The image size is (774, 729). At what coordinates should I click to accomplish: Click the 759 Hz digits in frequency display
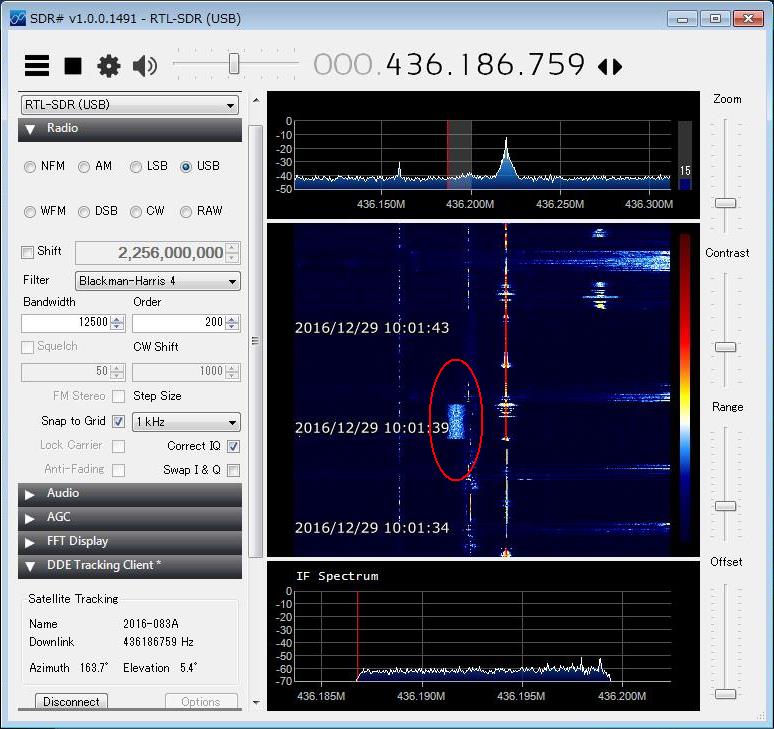point(555,65)
